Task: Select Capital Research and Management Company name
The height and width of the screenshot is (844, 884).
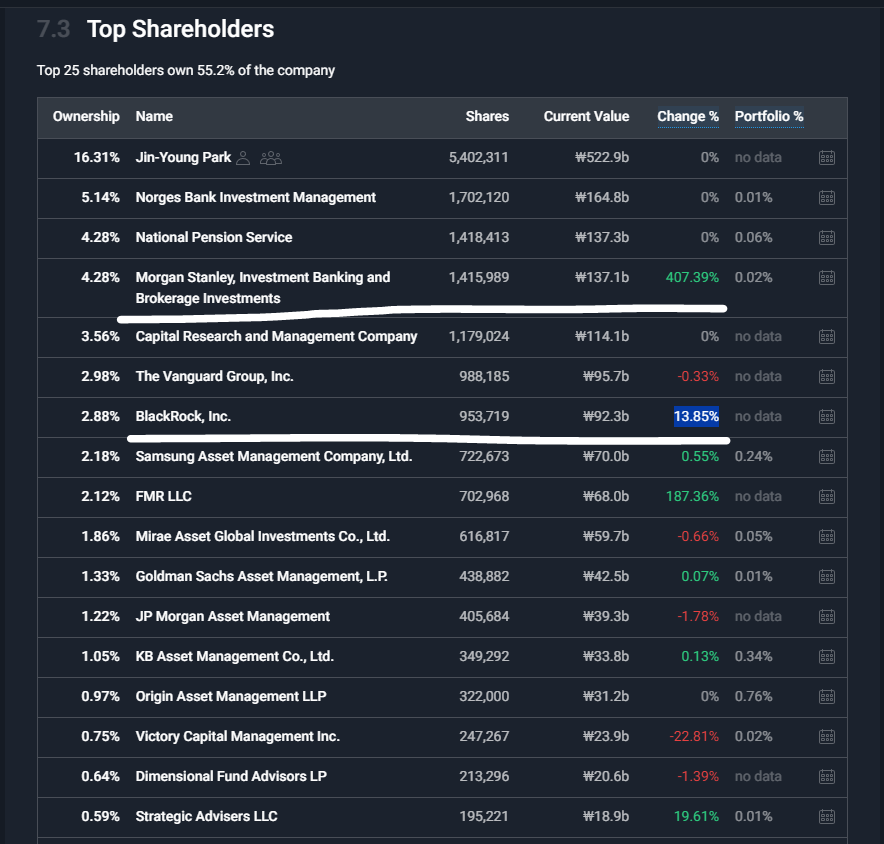Action: pyautogui.click(x=276, y=337)
